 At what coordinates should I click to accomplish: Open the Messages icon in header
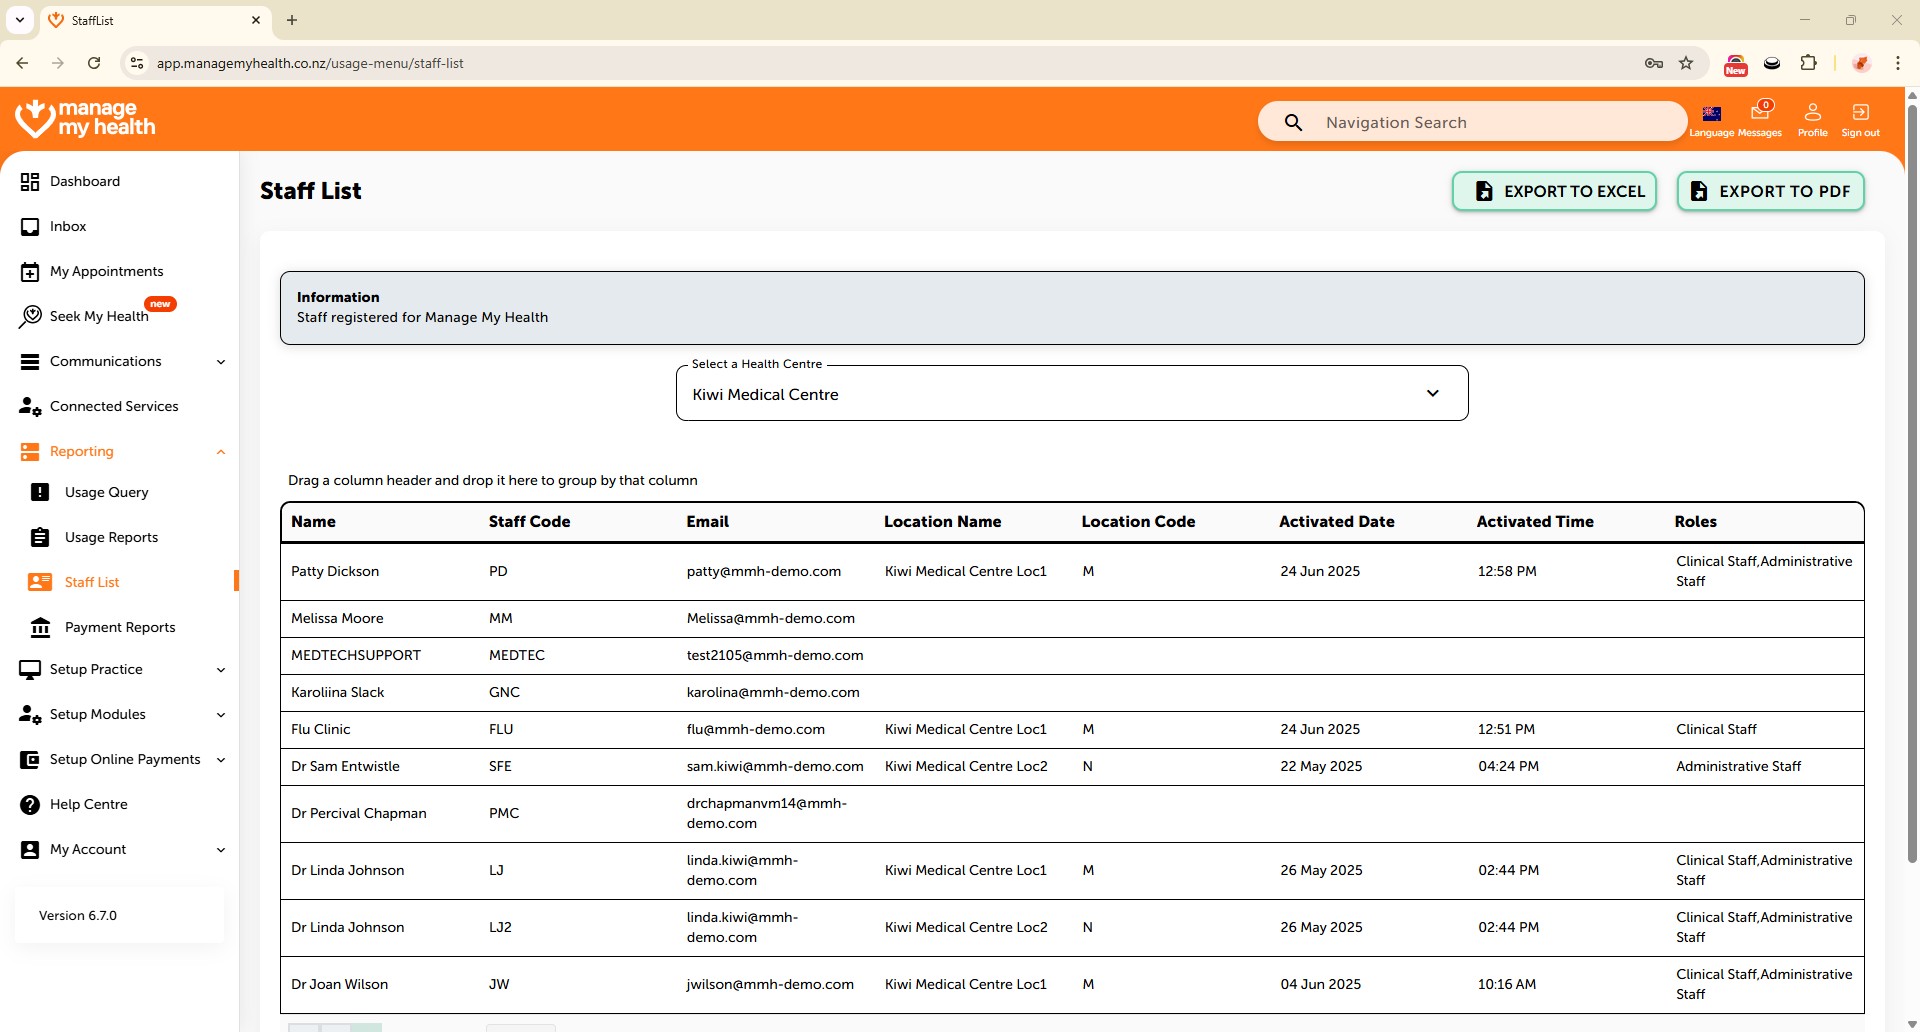1760,112
